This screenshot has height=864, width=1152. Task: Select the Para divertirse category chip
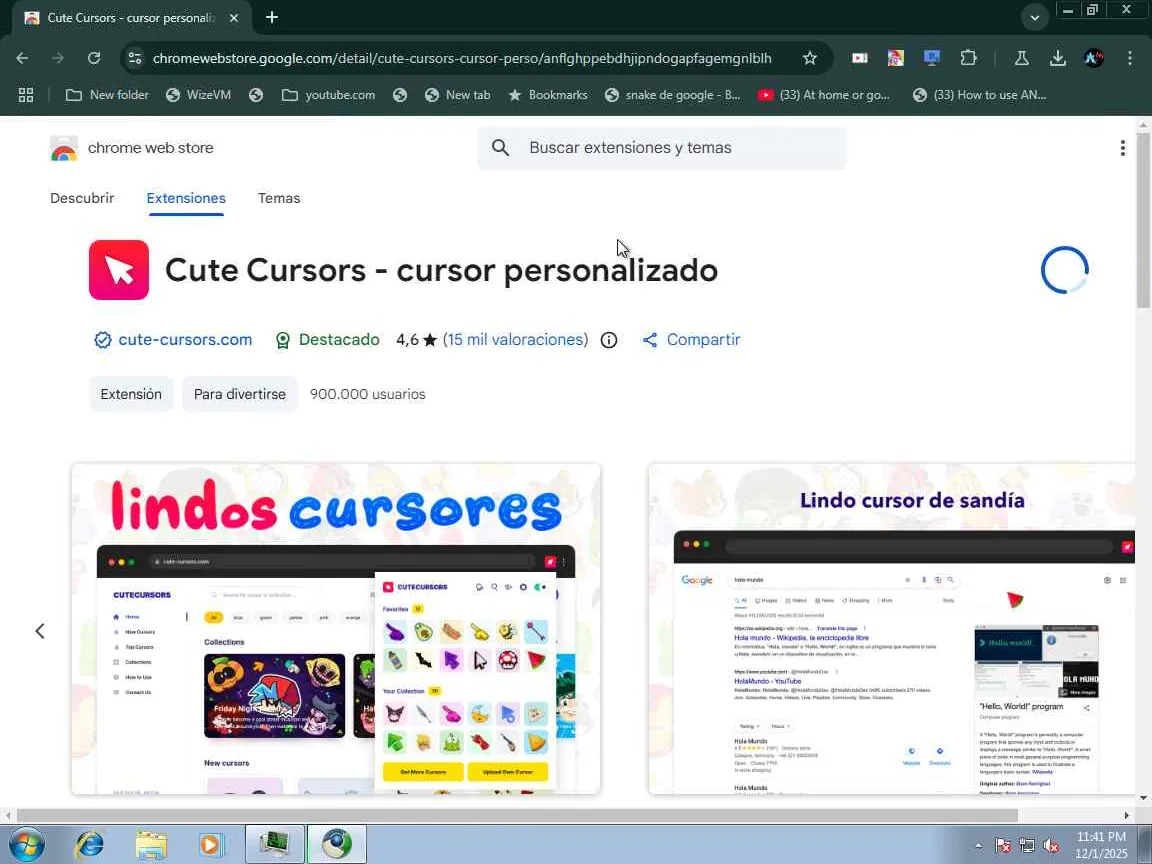click(x=240, y=394)
